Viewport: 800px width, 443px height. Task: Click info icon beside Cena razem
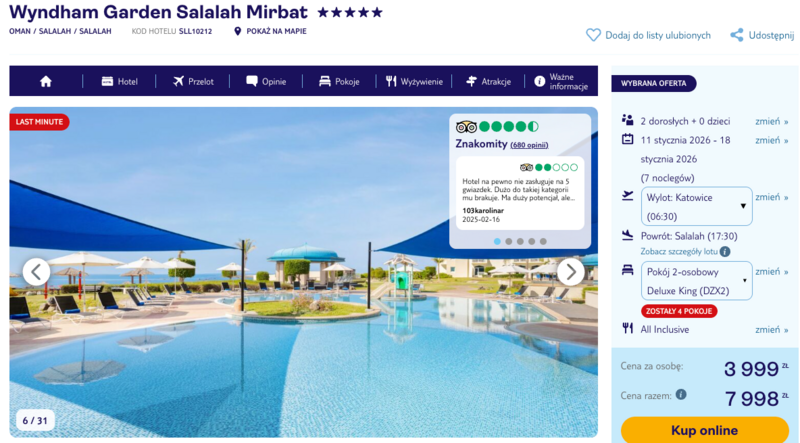pos(681,395)
